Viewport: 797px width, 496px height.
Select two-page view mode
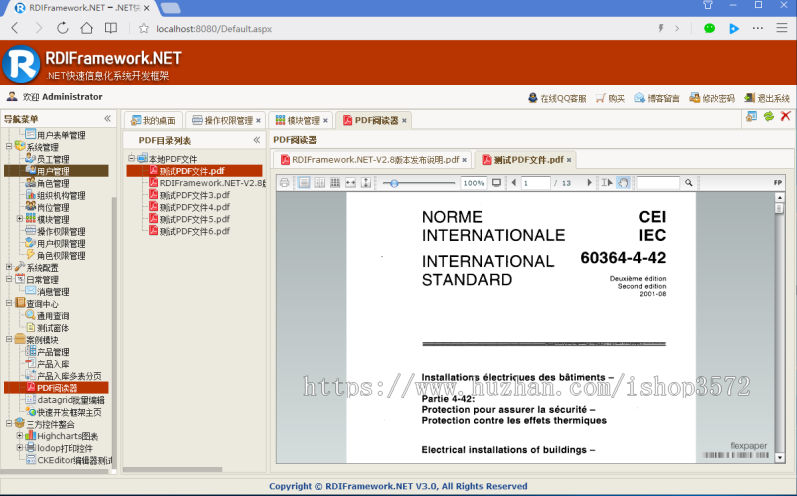(x=320, y=182)
